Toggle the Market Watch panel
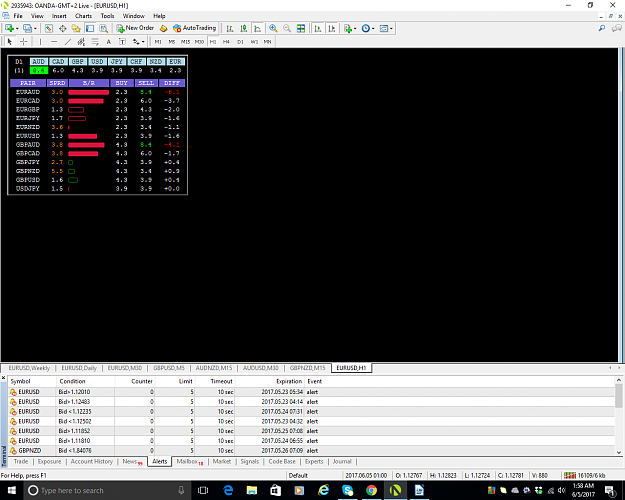 pyautogui.click(x=49, y=28)
